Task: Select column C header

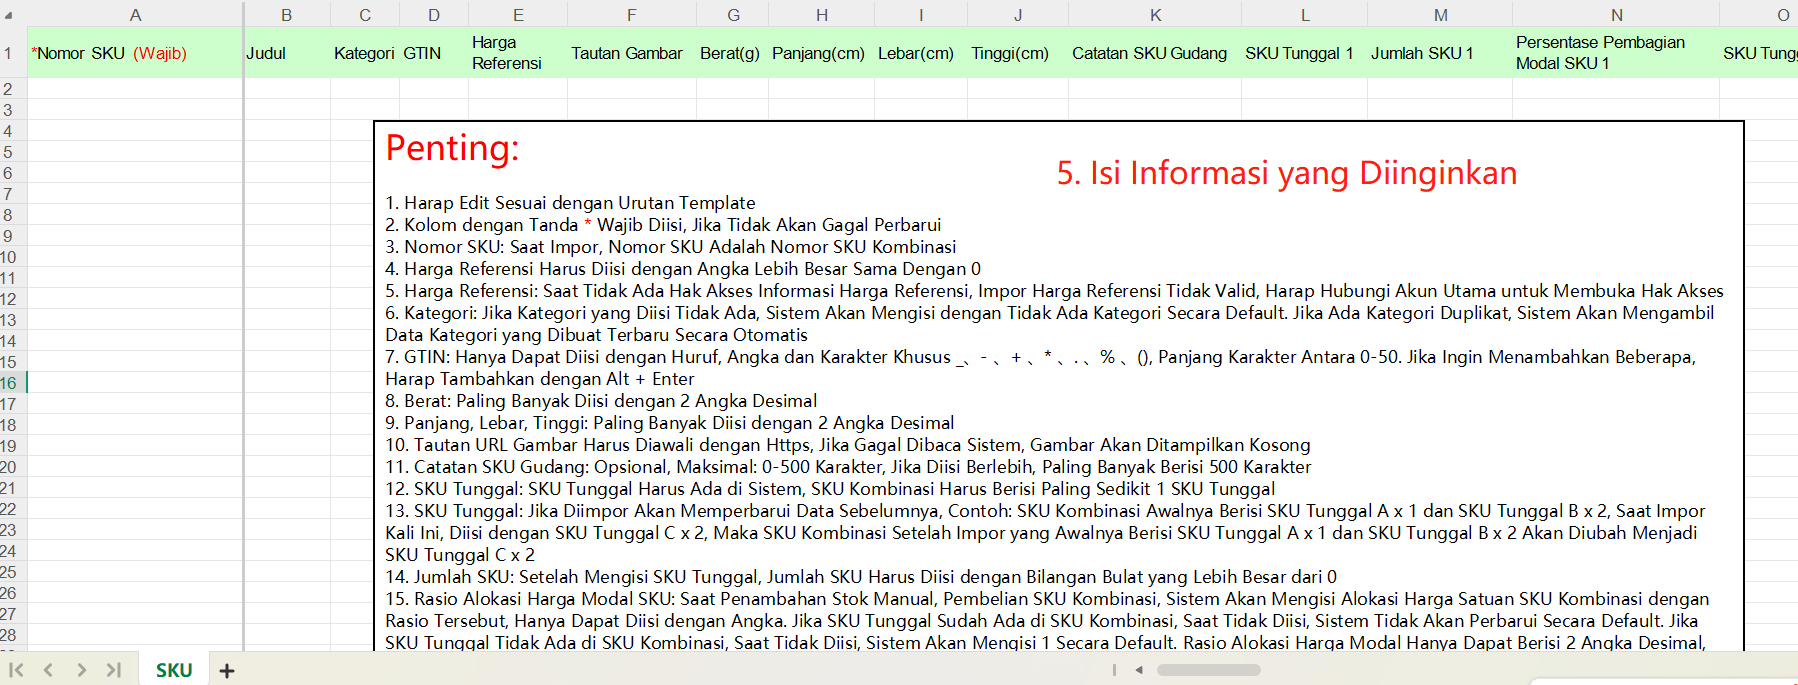Action: (365, 15)
